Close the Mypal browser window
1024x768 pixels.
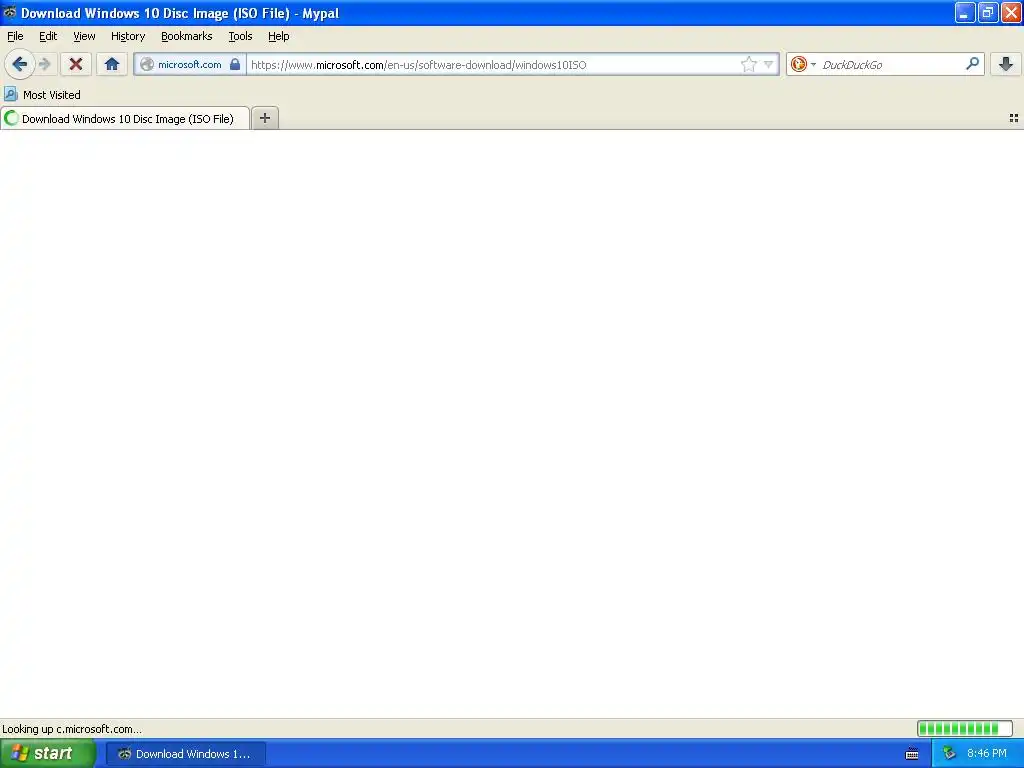coord(1012,12)
